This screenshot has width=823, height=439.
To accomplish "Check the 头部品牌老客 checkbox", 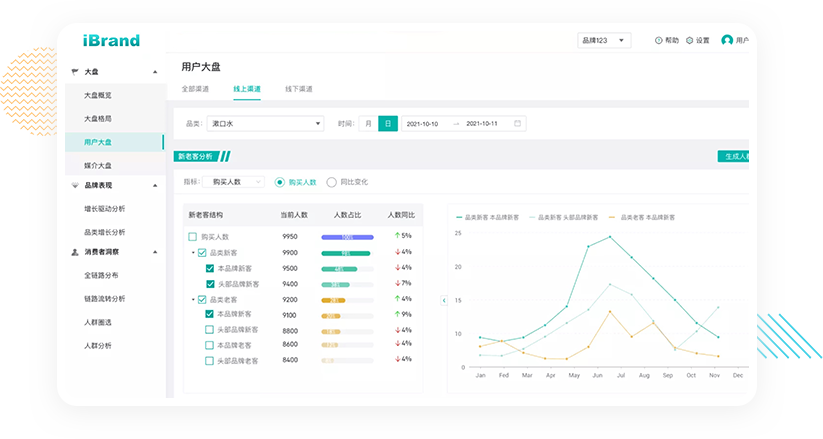I will [209, 361].
